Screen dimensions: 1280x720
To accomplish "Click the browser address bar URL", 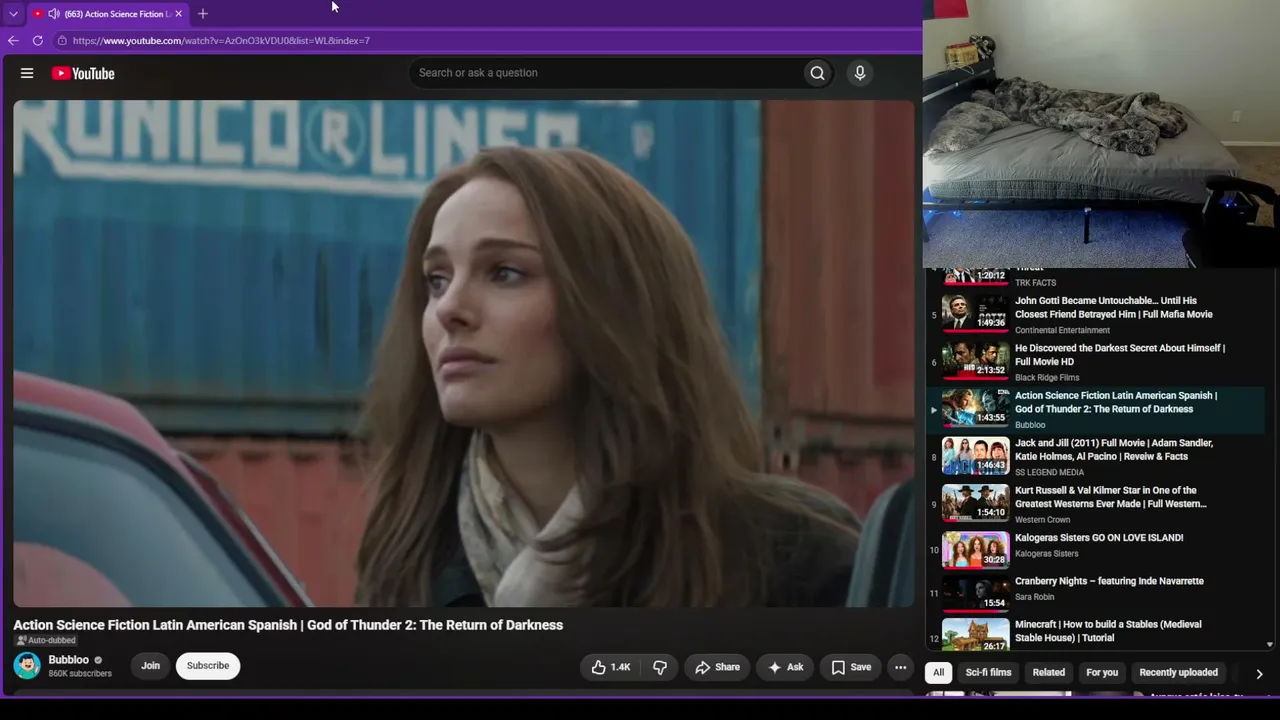I will click(221, 41).
